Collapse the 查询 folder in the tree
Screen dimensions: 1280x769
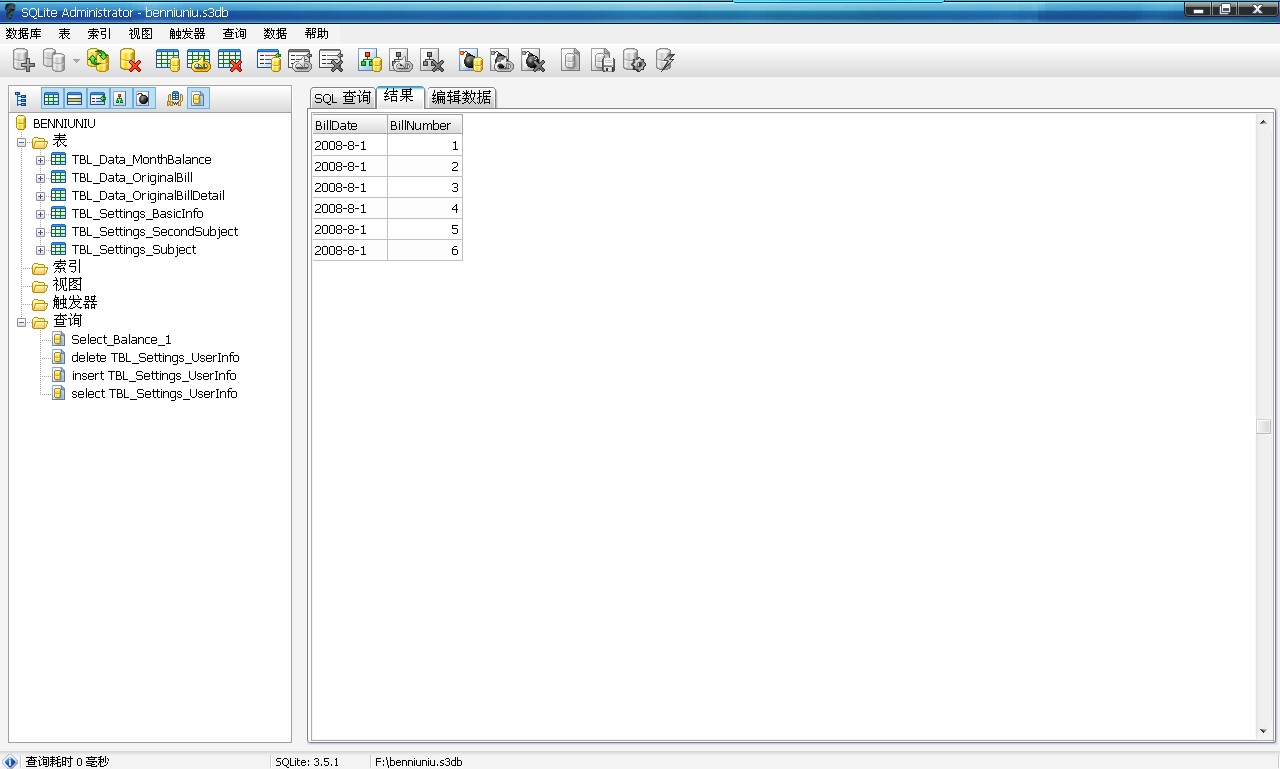click(x=22, y=322)
